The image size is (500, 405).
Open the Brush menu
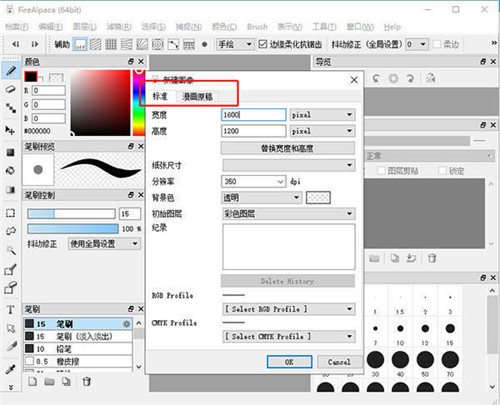[x=257, y=27]
